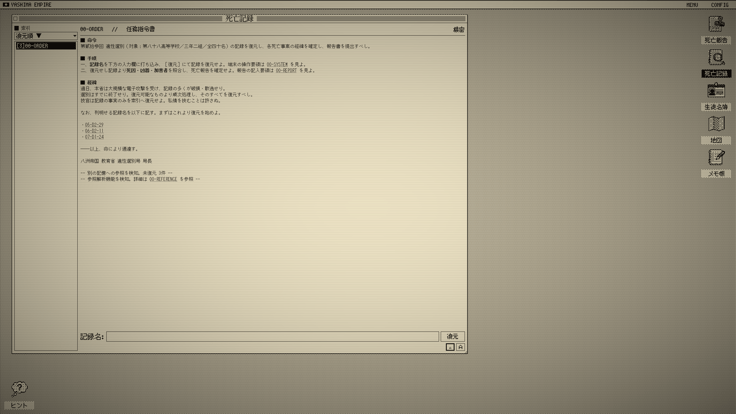736x414 pixels.
Task: Open the CONFIG item in top bar
Action: (720, 5)
